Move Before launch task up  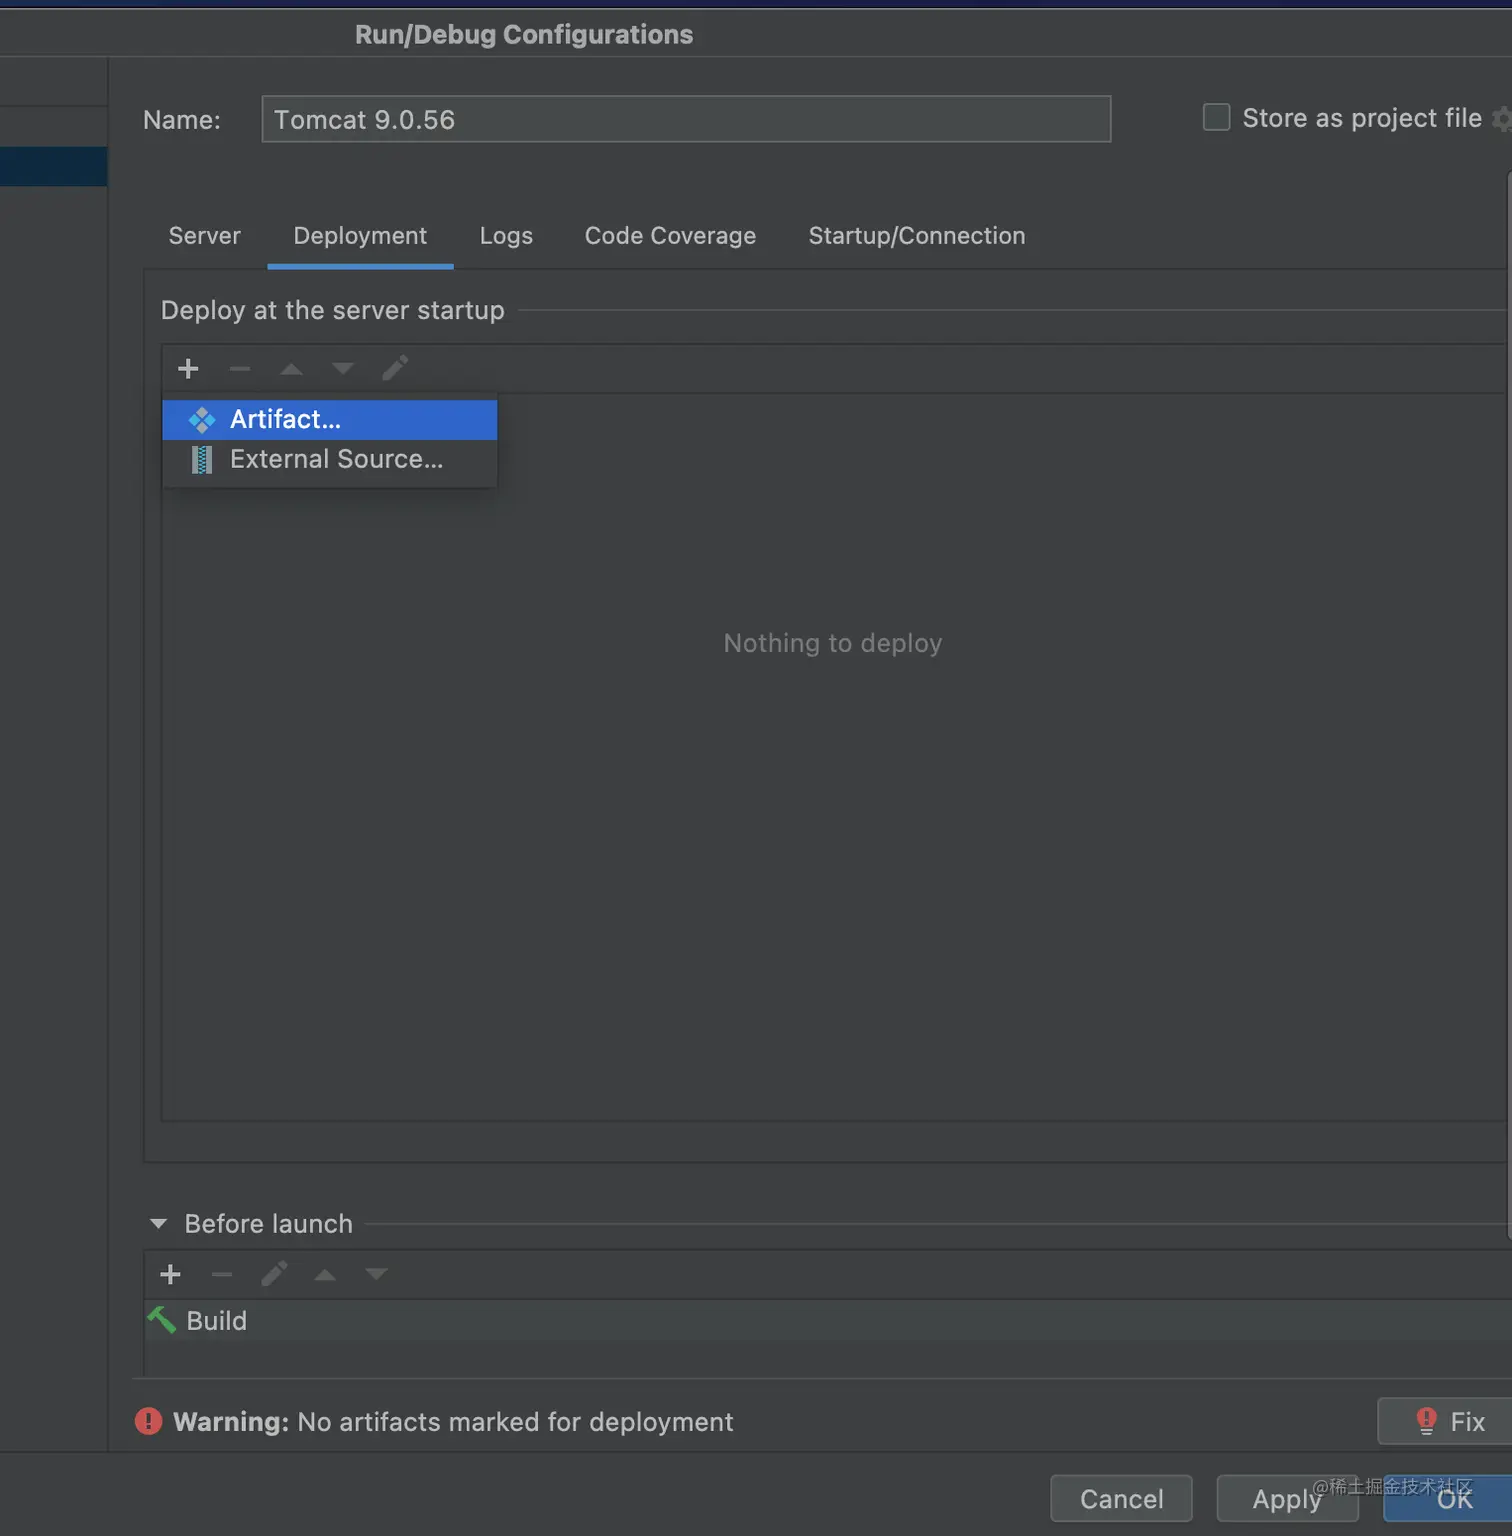[x=325, y=1274]
